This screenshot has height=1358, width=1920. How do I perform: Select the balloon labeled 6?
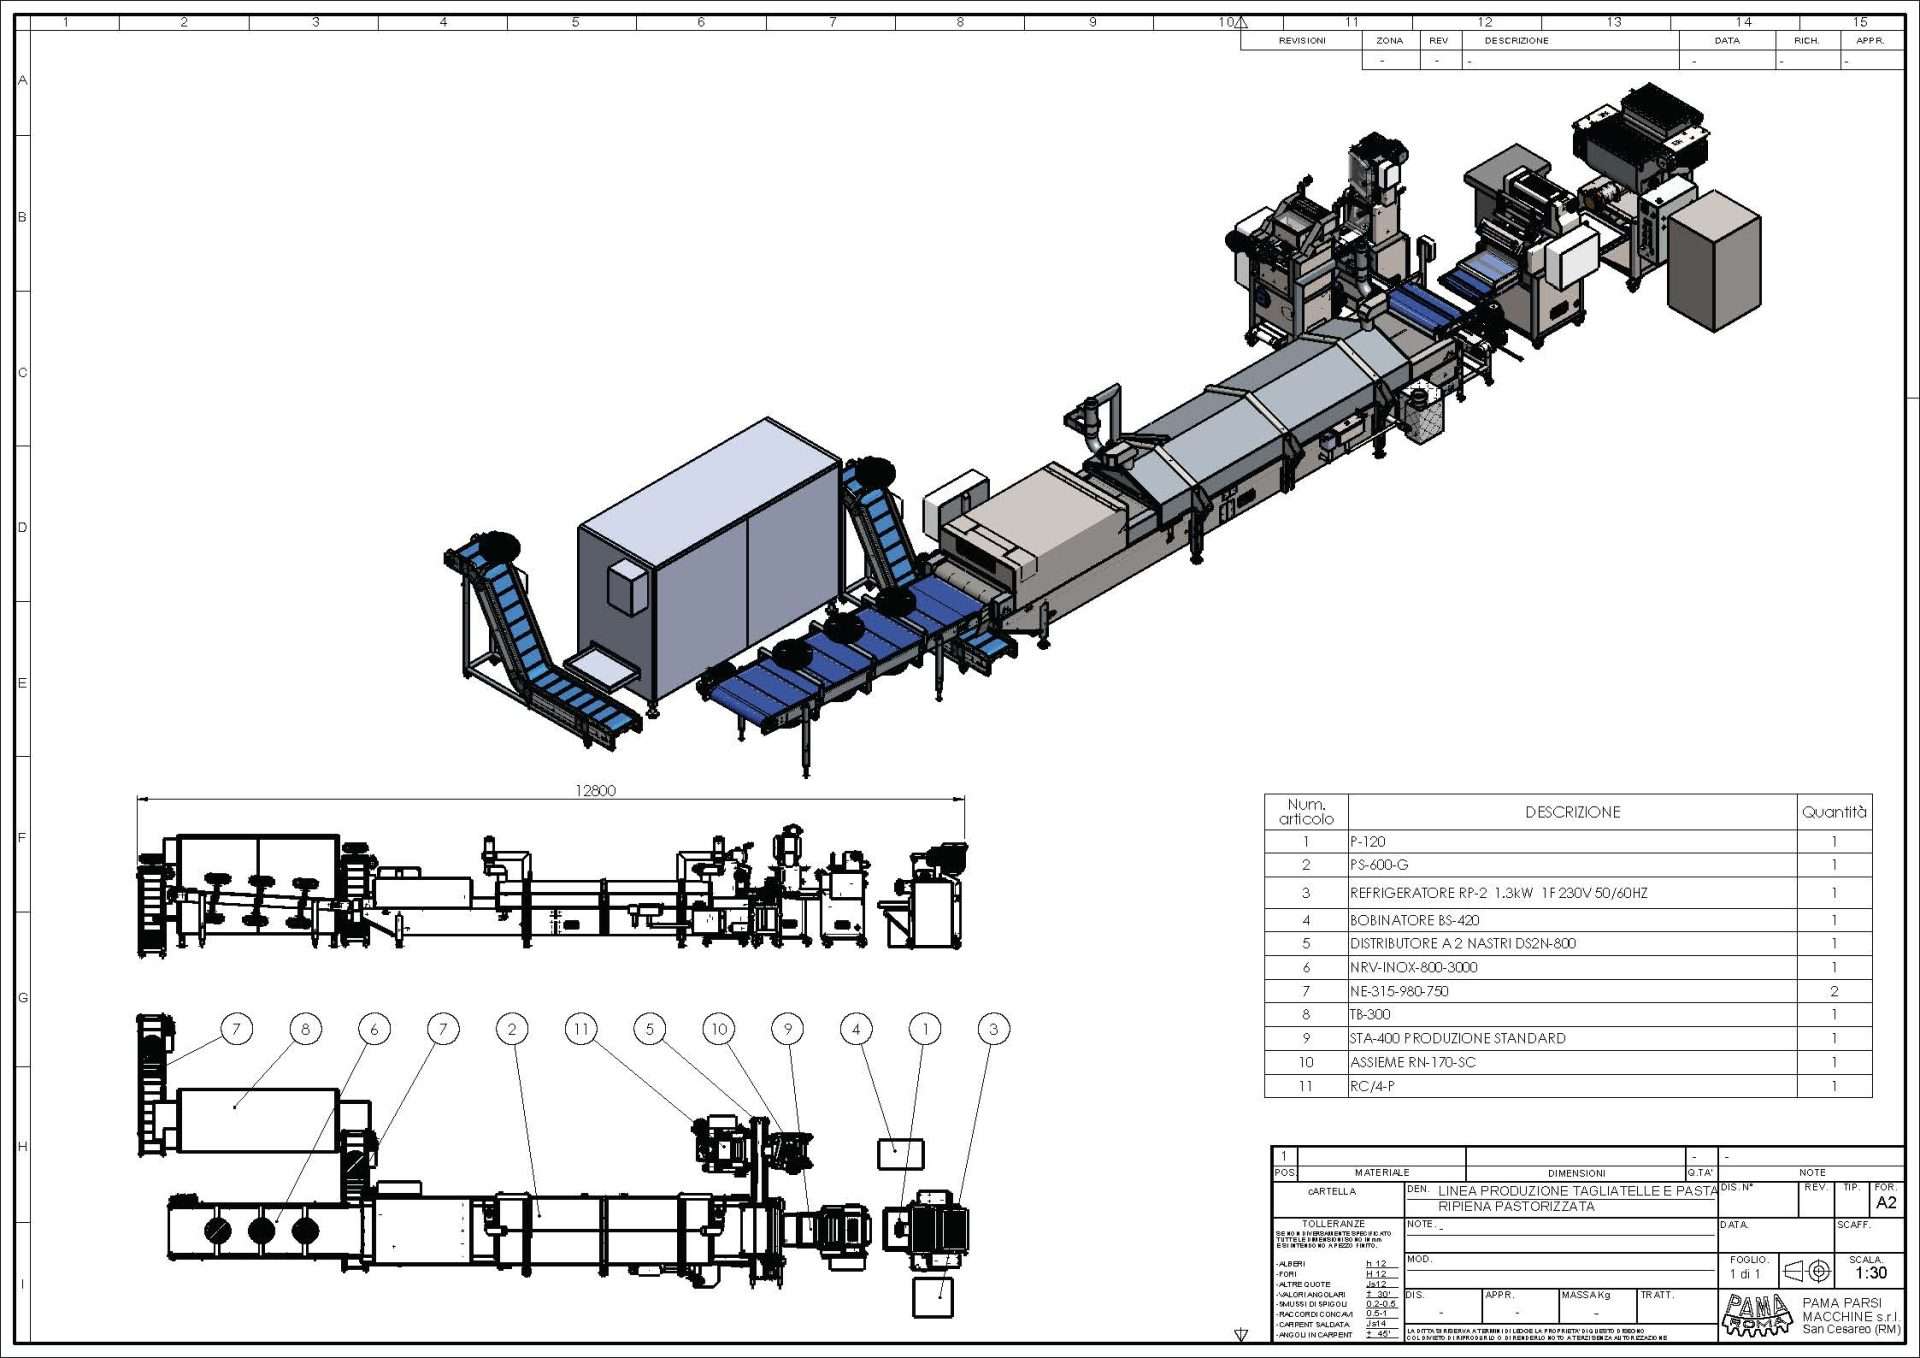pos(374,1028)
